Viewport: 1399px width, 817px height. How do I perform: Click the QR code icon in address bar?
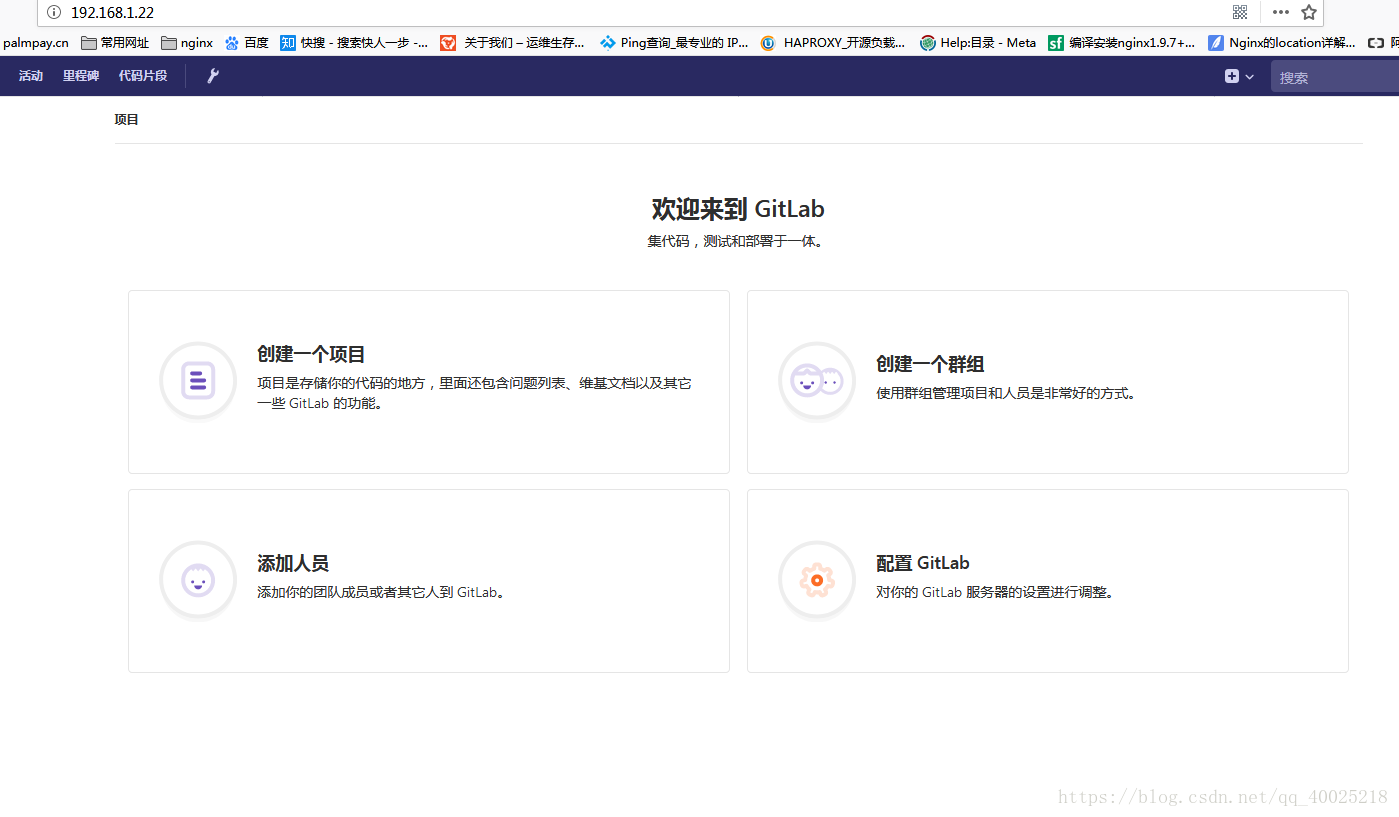(x=1240, y=12)
